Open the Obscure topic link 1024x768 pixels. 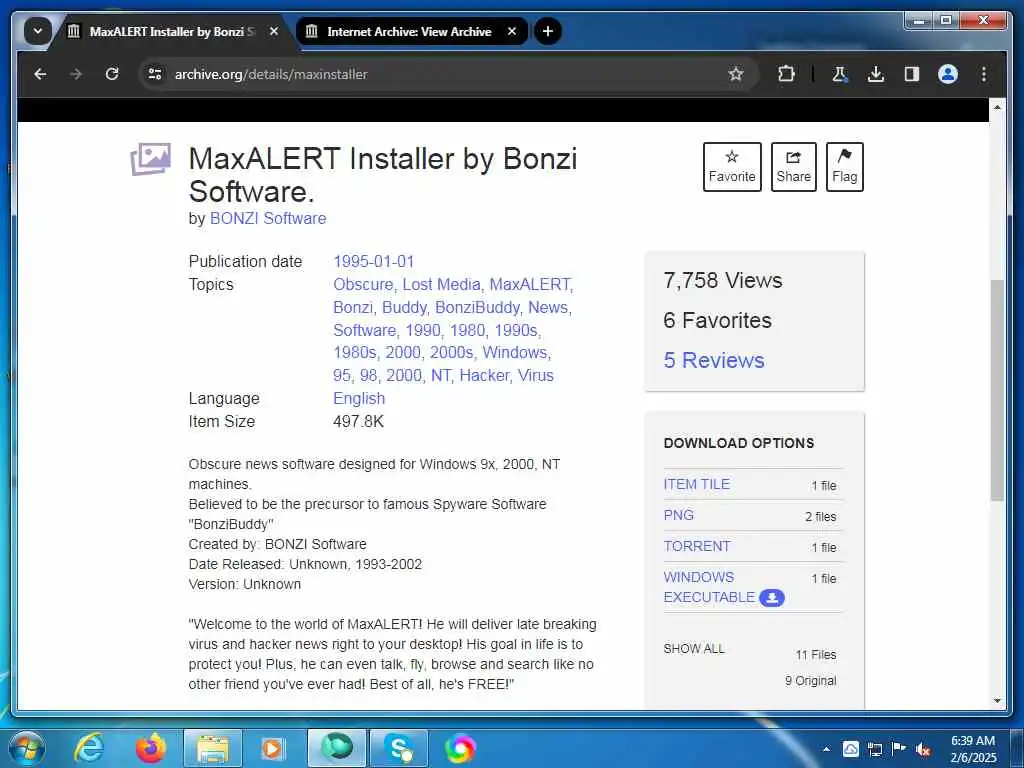363,284
